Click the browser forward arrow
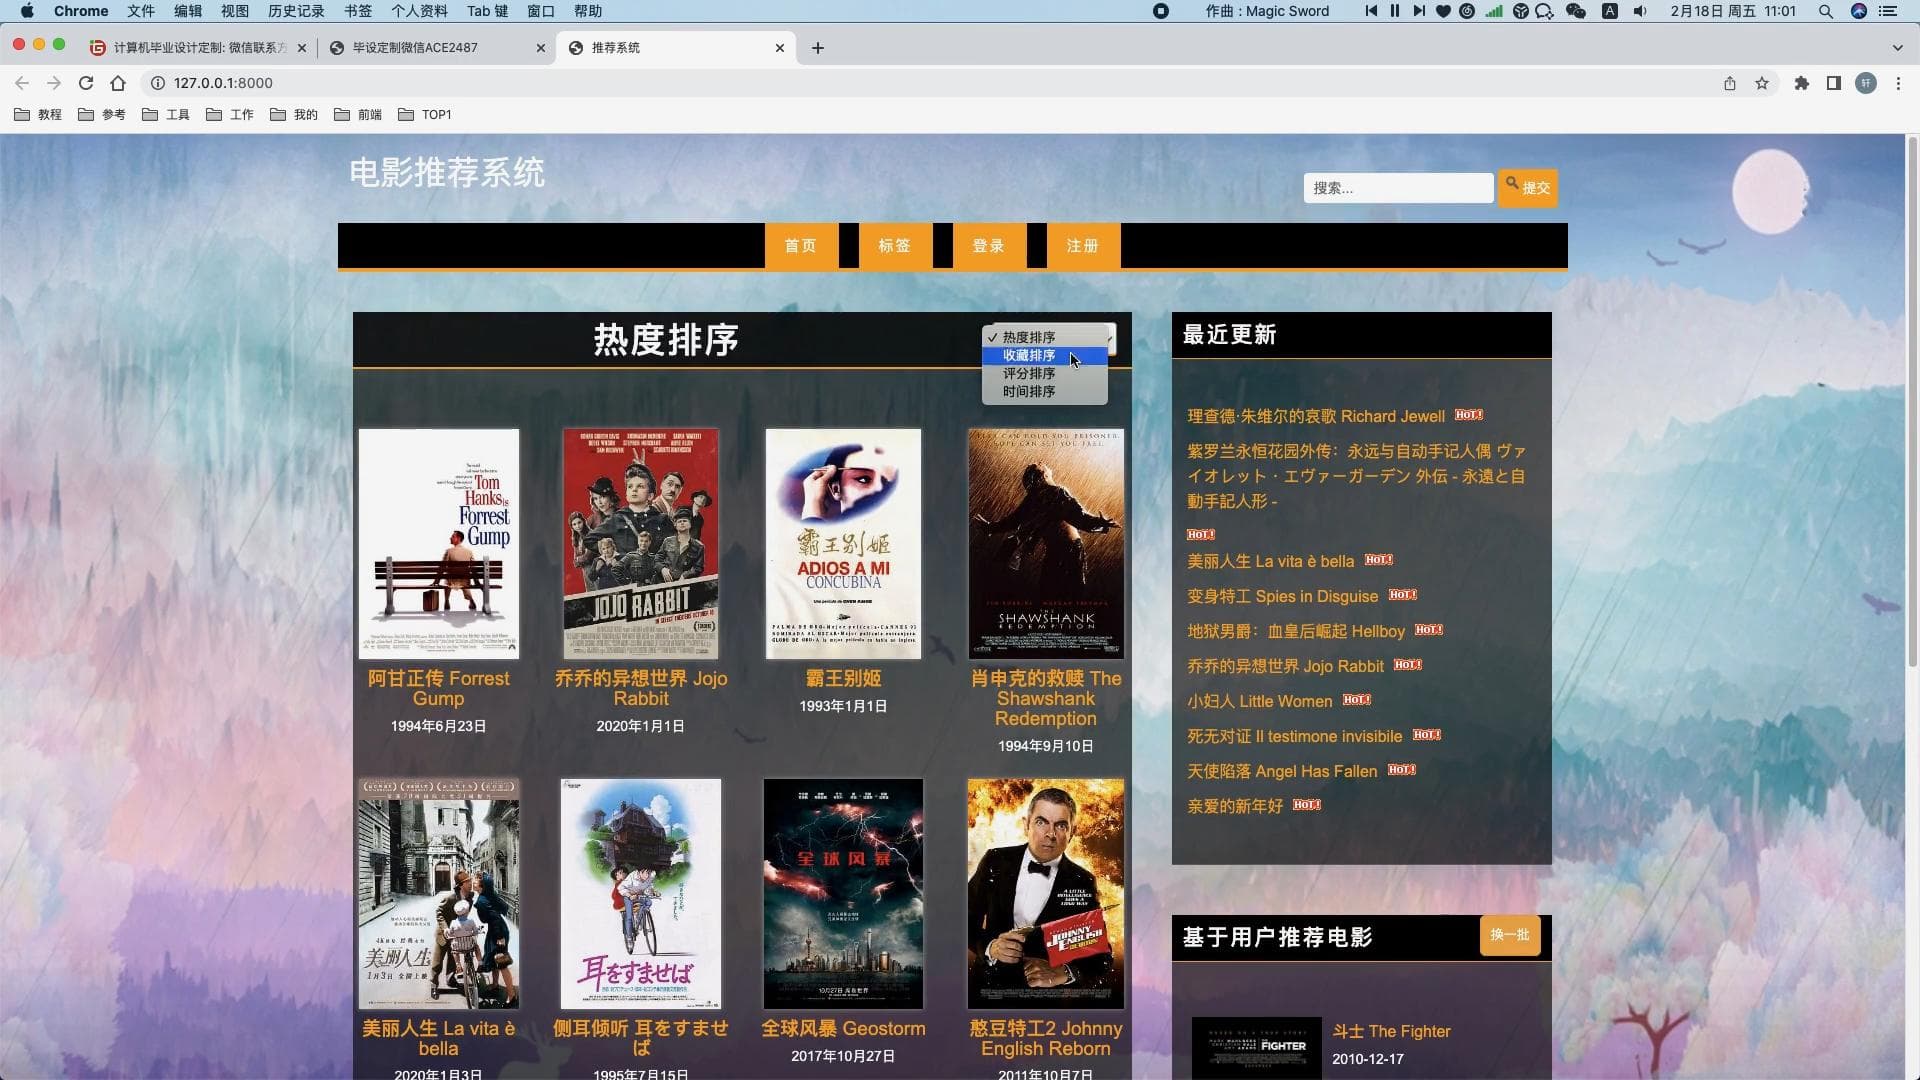The height and width of the screenshot is (1080, 1920). point(54,83)
